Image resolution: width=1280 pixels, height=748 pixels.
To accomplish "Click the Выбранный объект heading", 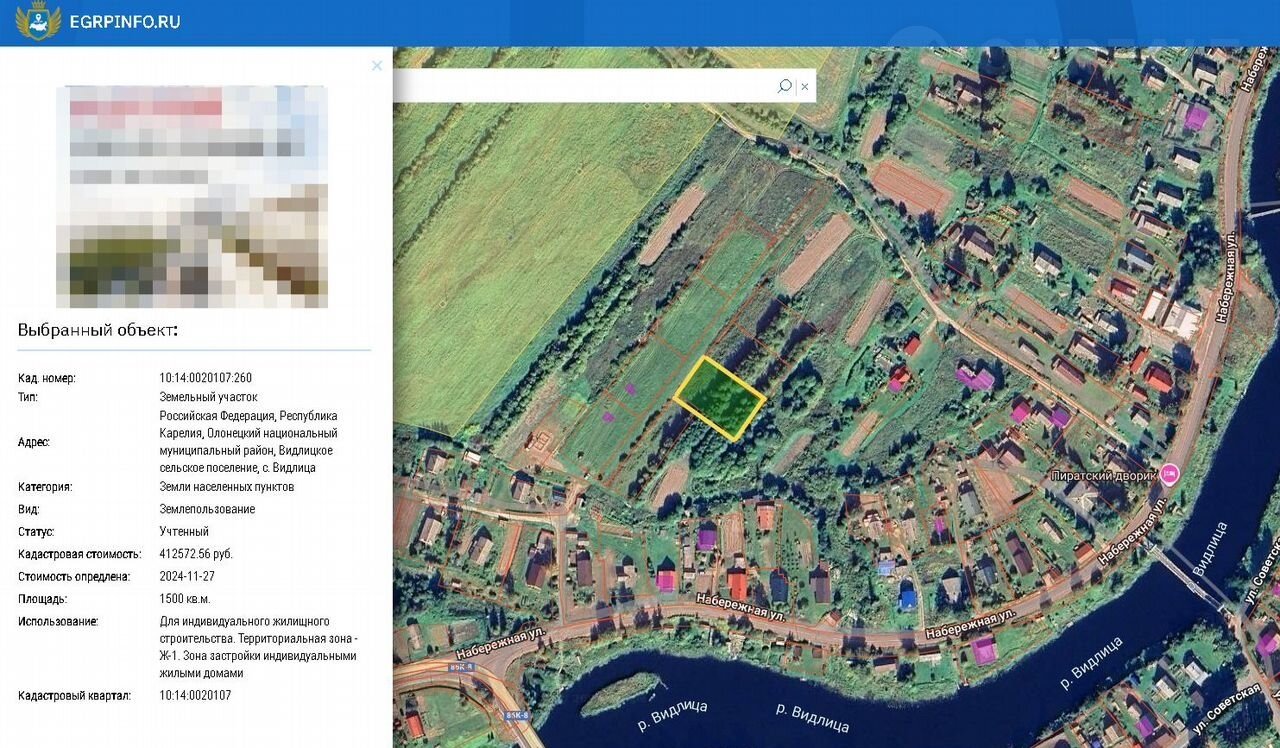I will (98, 330).
